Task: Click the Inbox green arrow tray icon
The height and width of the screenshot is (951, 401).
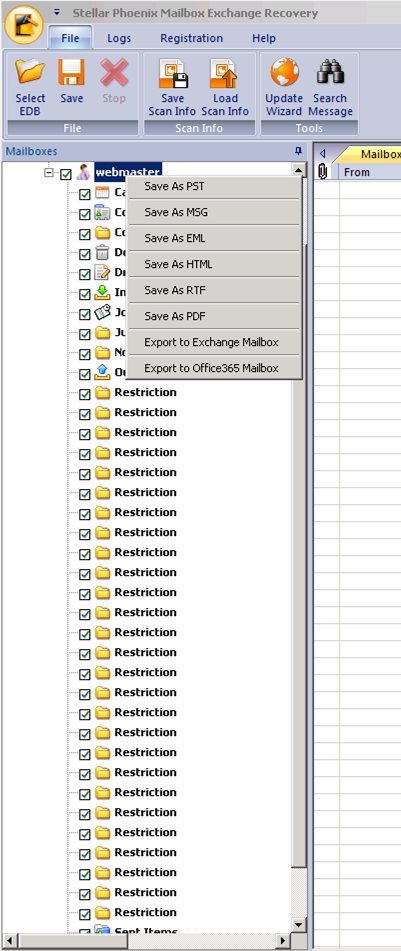Action: pyautogui.click(x=103, y=293)
